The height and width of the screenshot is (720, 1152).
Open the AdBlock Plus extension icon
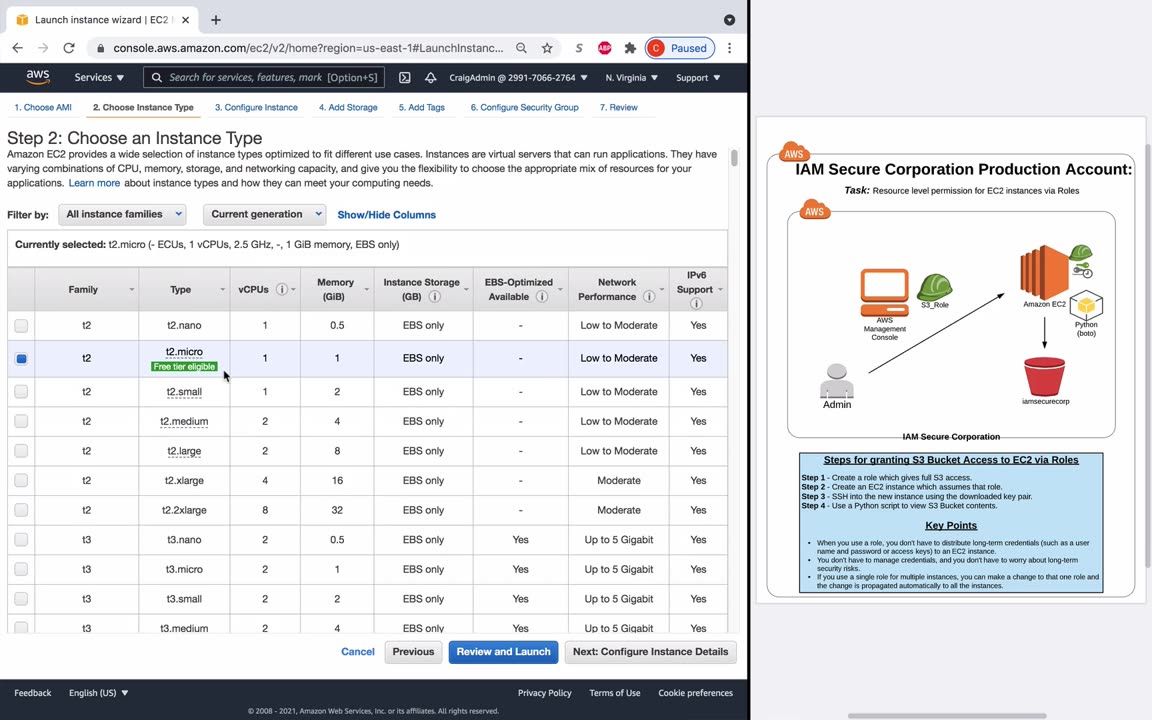tap(605, 48)
